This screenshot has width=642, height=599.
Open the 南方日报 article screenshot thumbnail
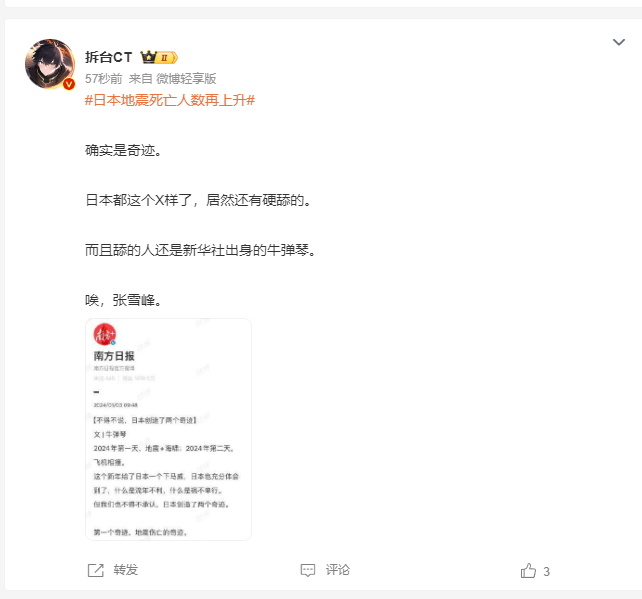[x=168, y=429]
